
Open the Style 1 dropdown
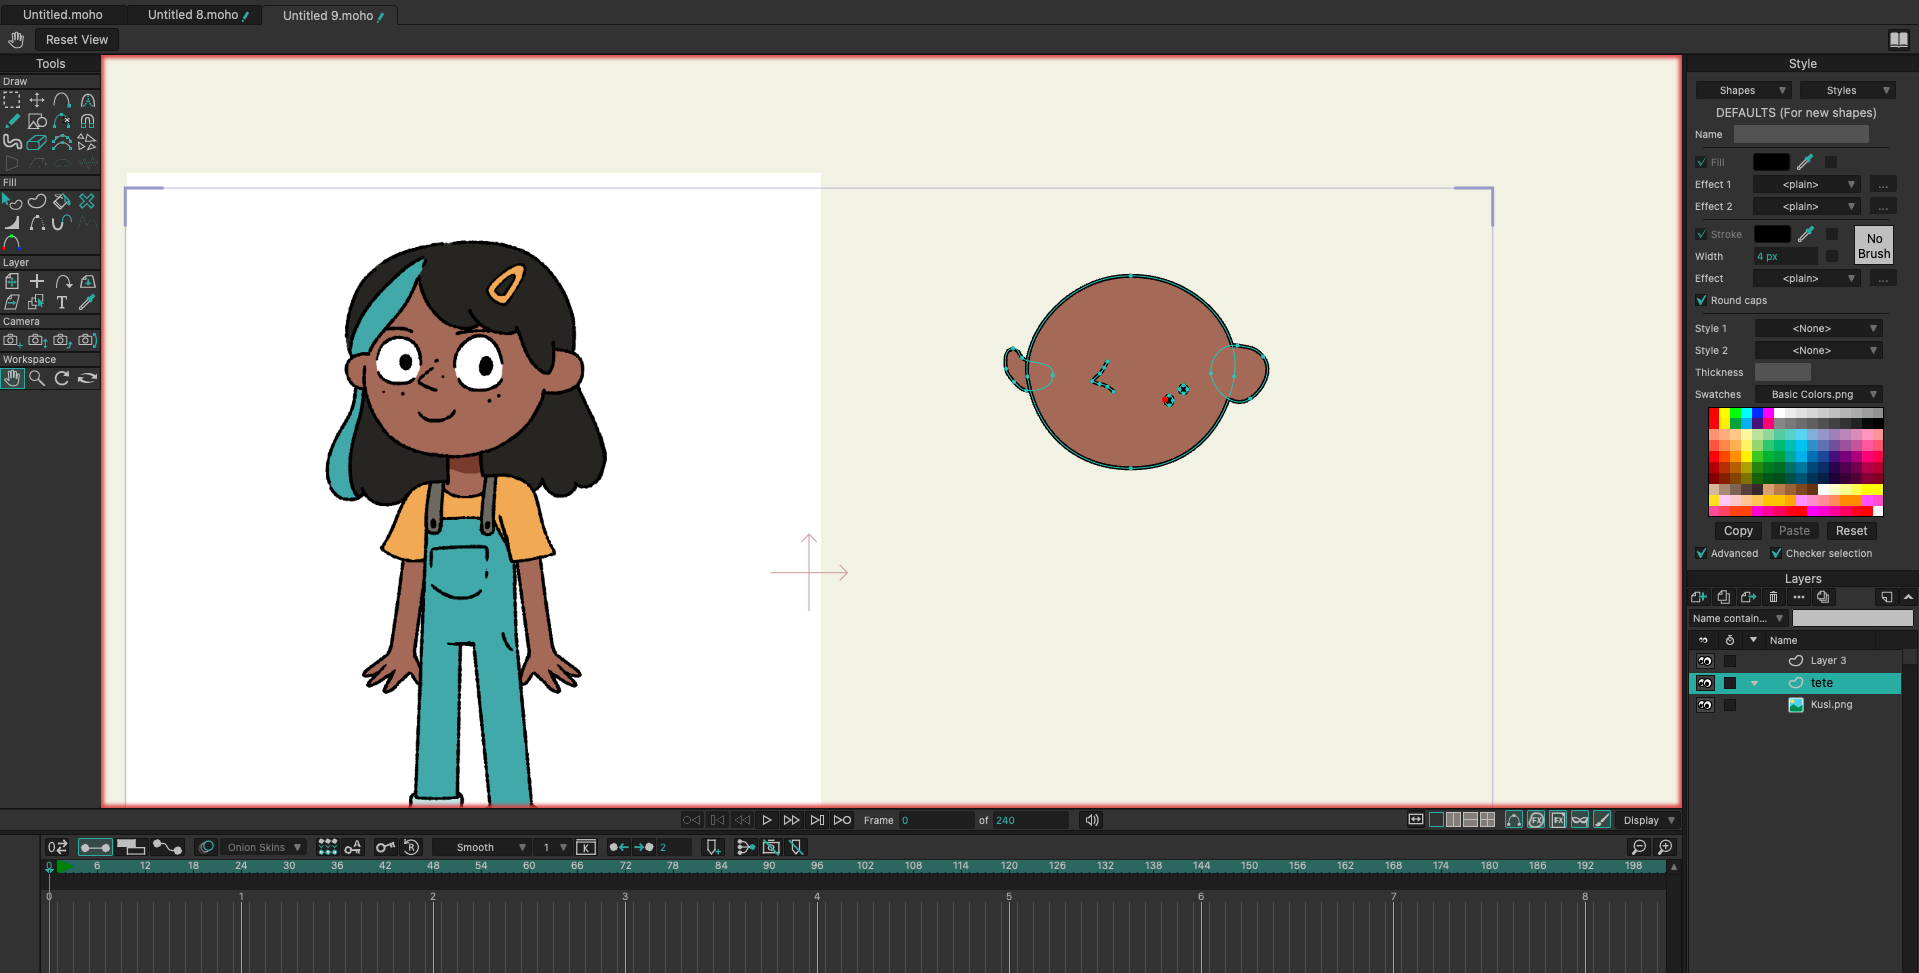click(x=1819, y=328)
